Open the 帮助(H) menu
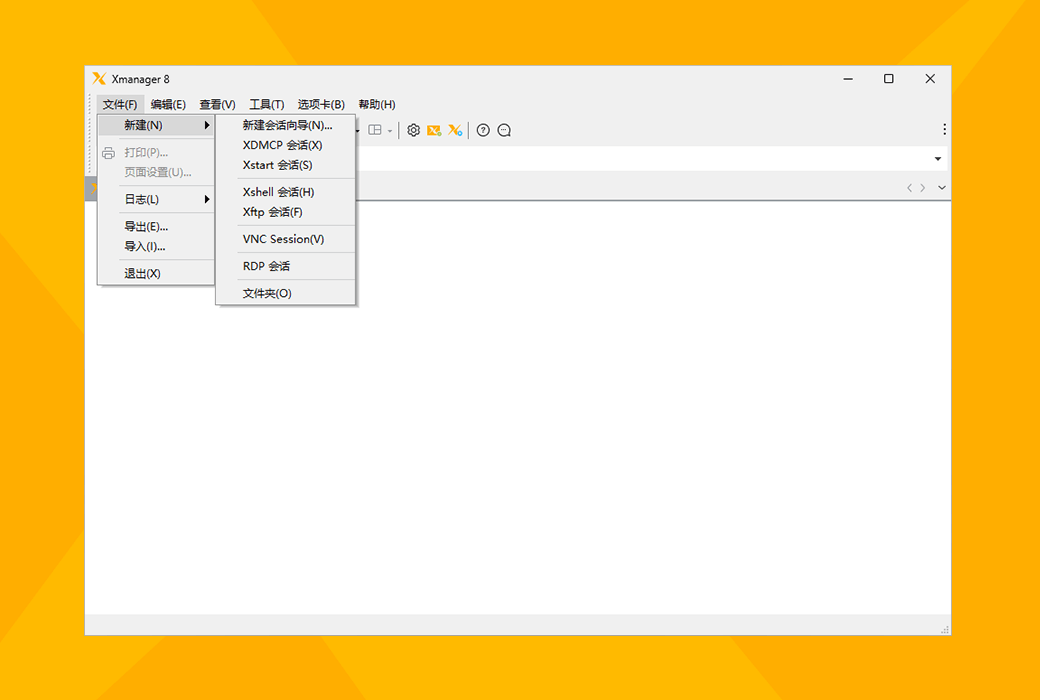The width and height of the screenshot is (1040, 700). pyautogui.click(x=377, y=104)
